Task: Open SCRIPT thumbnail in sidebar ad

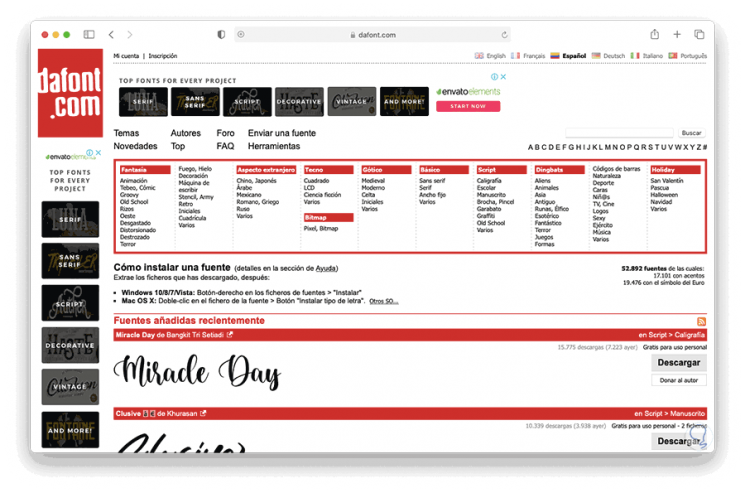Action: [70, 303]
